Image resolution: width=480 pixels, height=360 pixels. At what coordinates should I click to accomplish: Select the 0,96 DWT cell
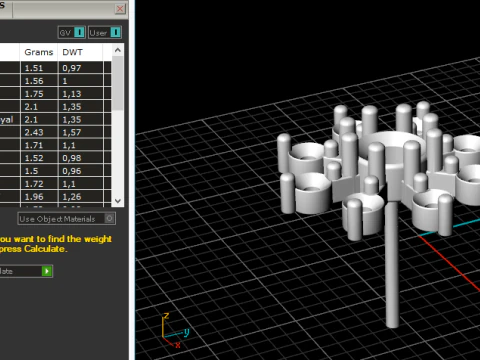(81, 171)
